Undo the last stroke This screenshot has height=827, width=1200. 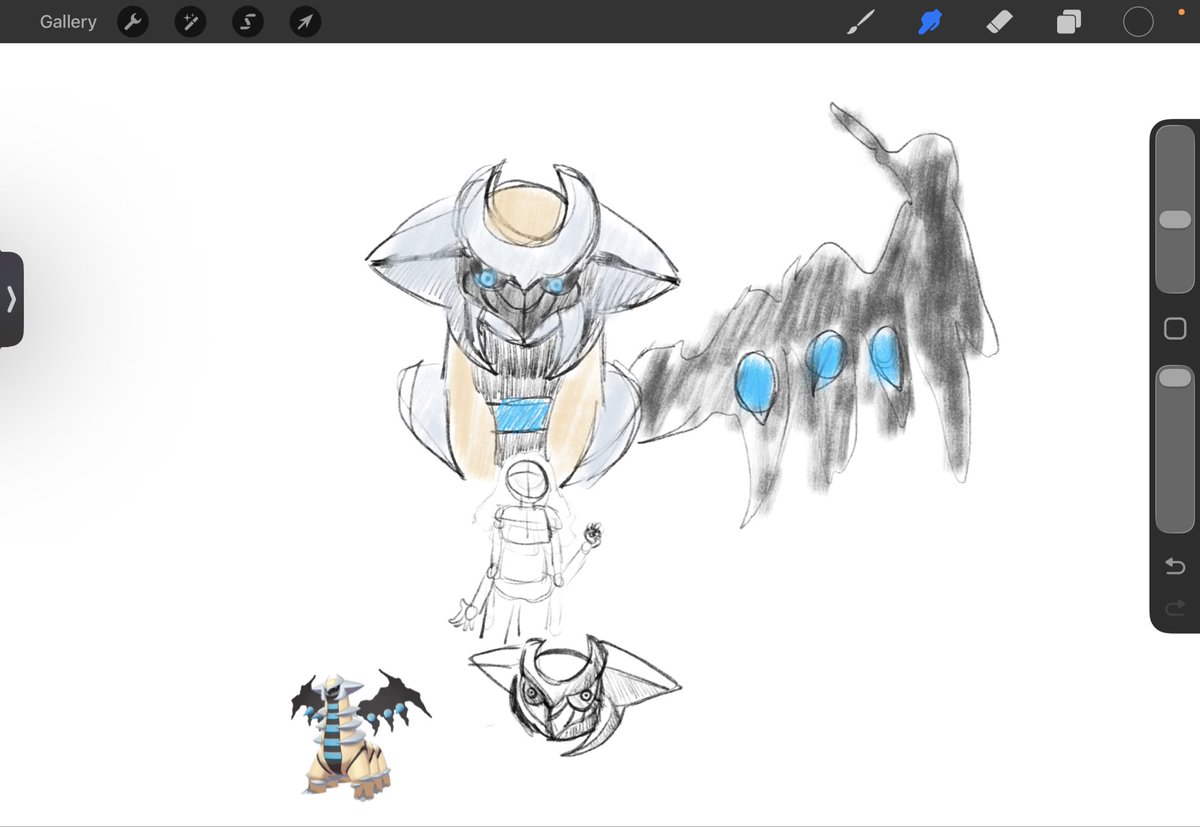1175,567
